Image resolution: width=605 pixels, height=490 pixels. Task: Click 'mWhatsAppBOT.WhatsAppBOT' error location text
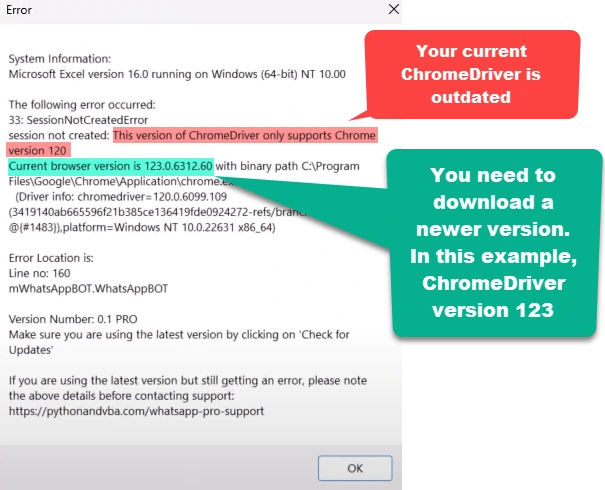click(88, 289)
